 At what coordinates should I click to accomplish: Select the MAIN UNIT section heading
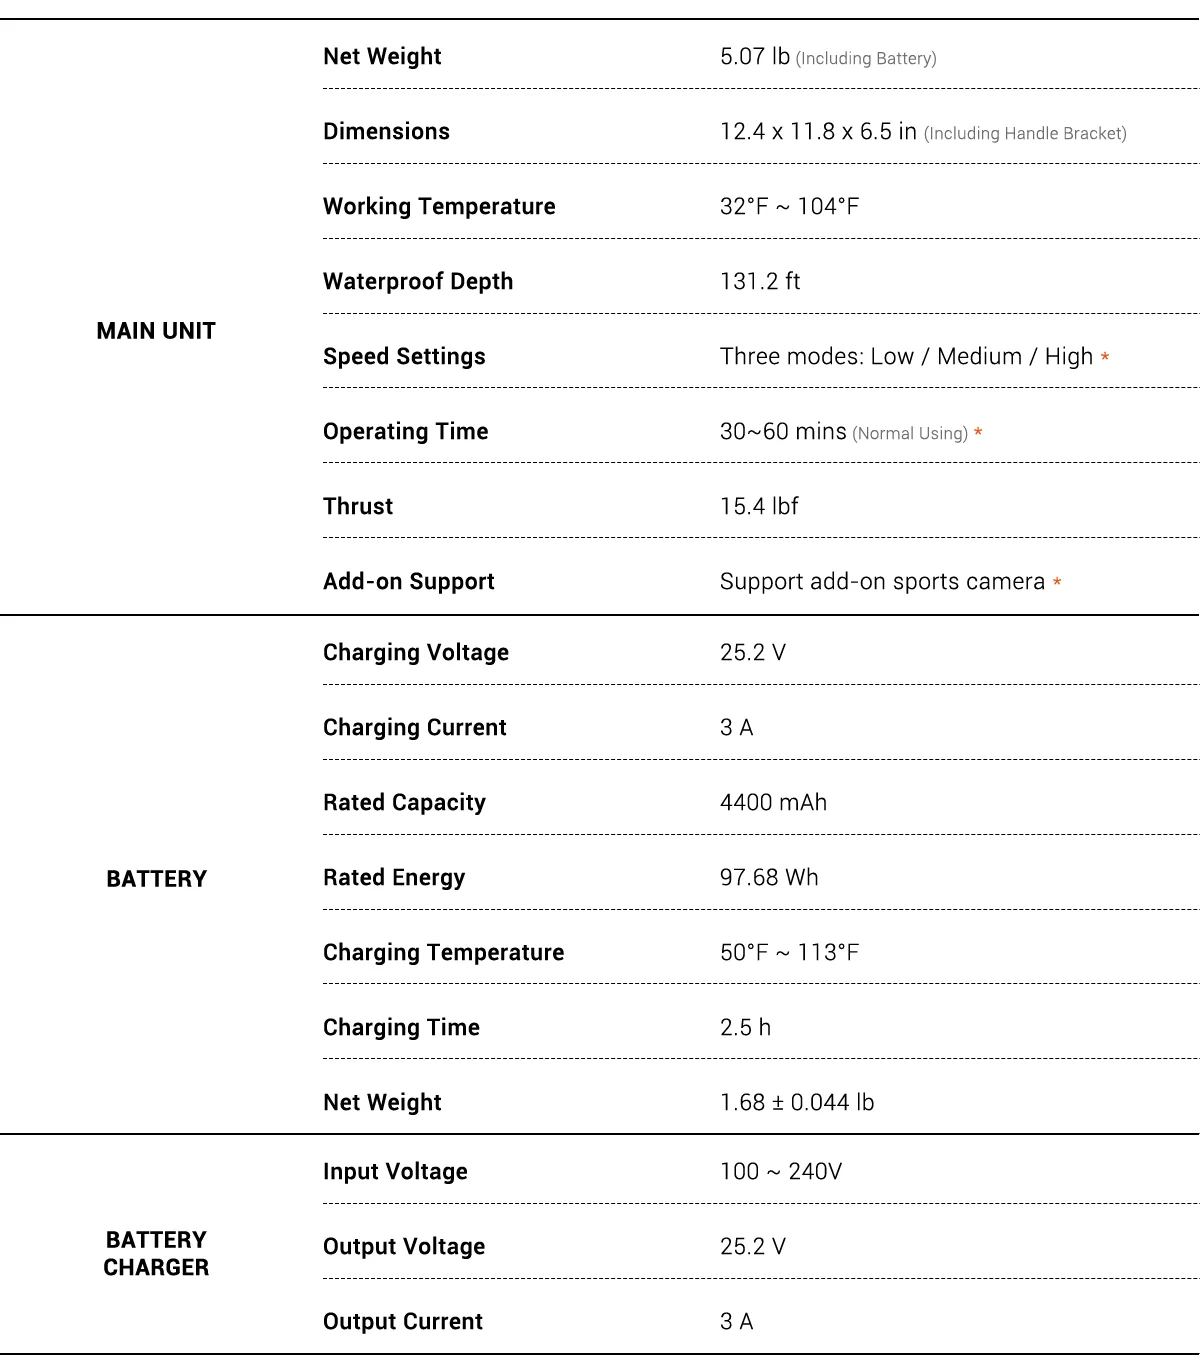pos(156,331)
